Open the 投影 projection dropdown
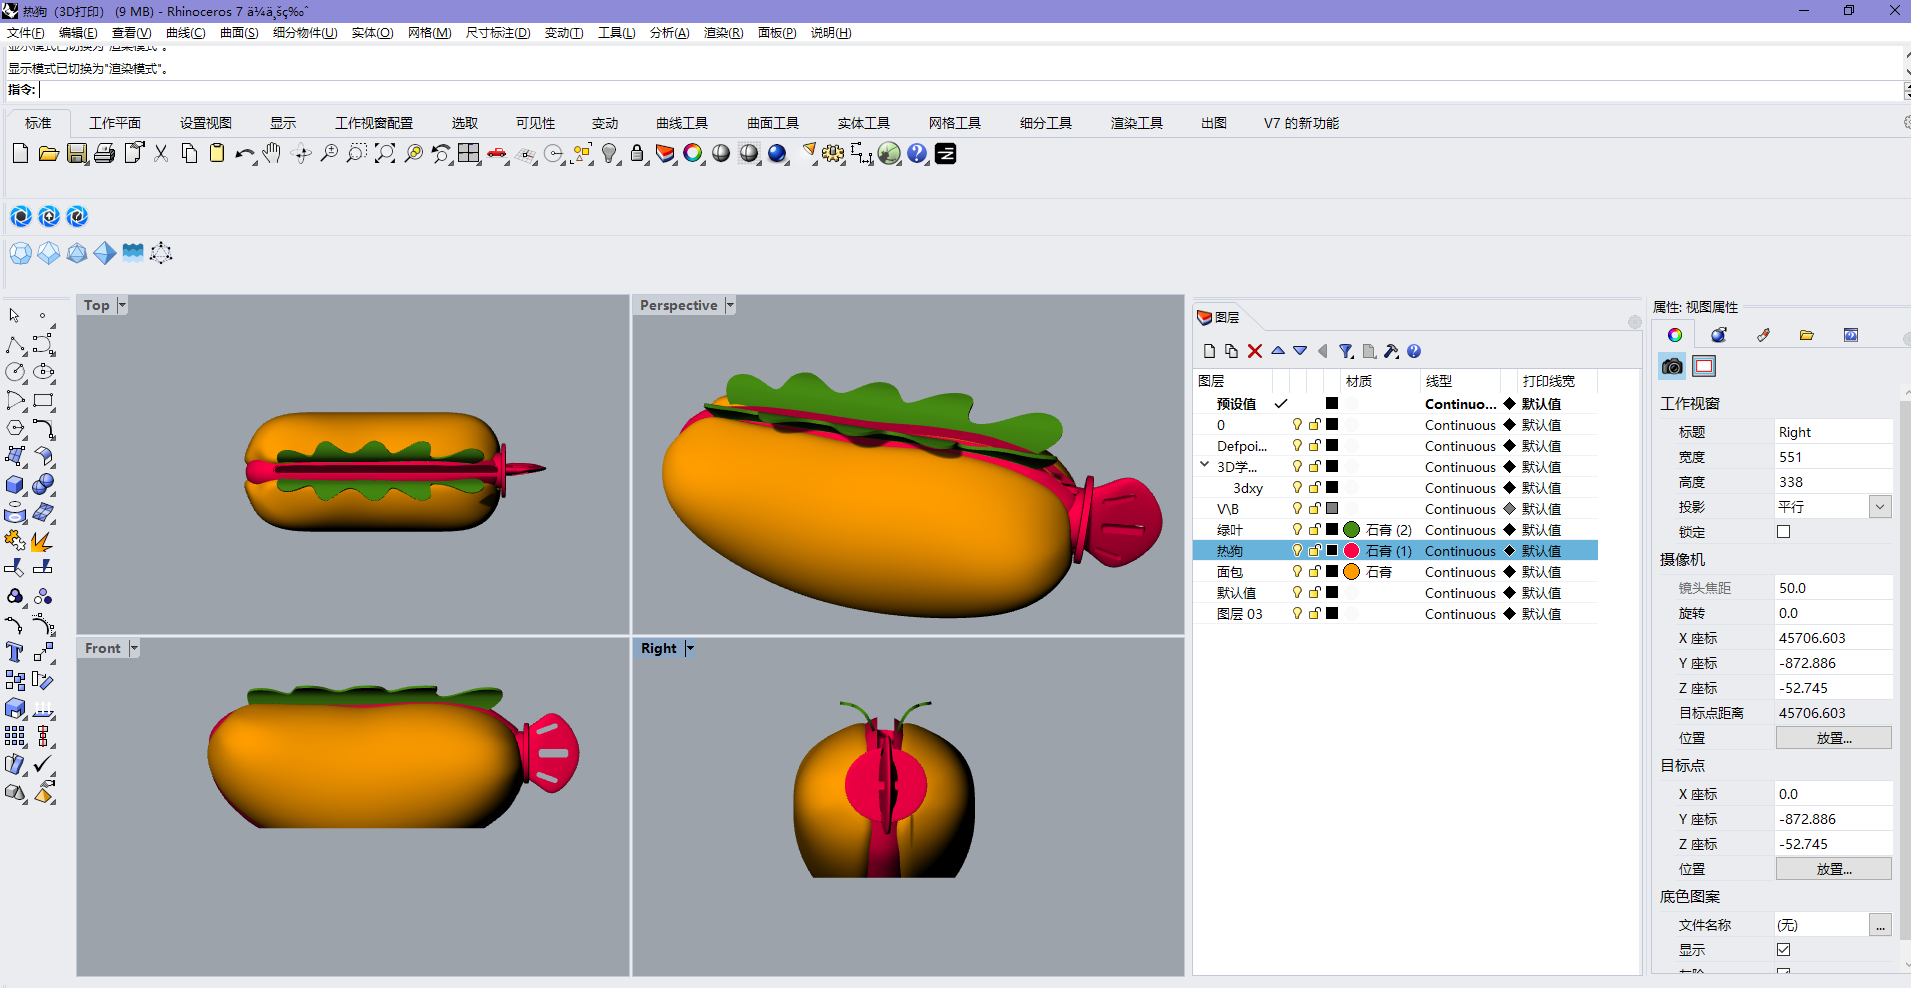This screenshot has height=988, width=1911. 1881,507
